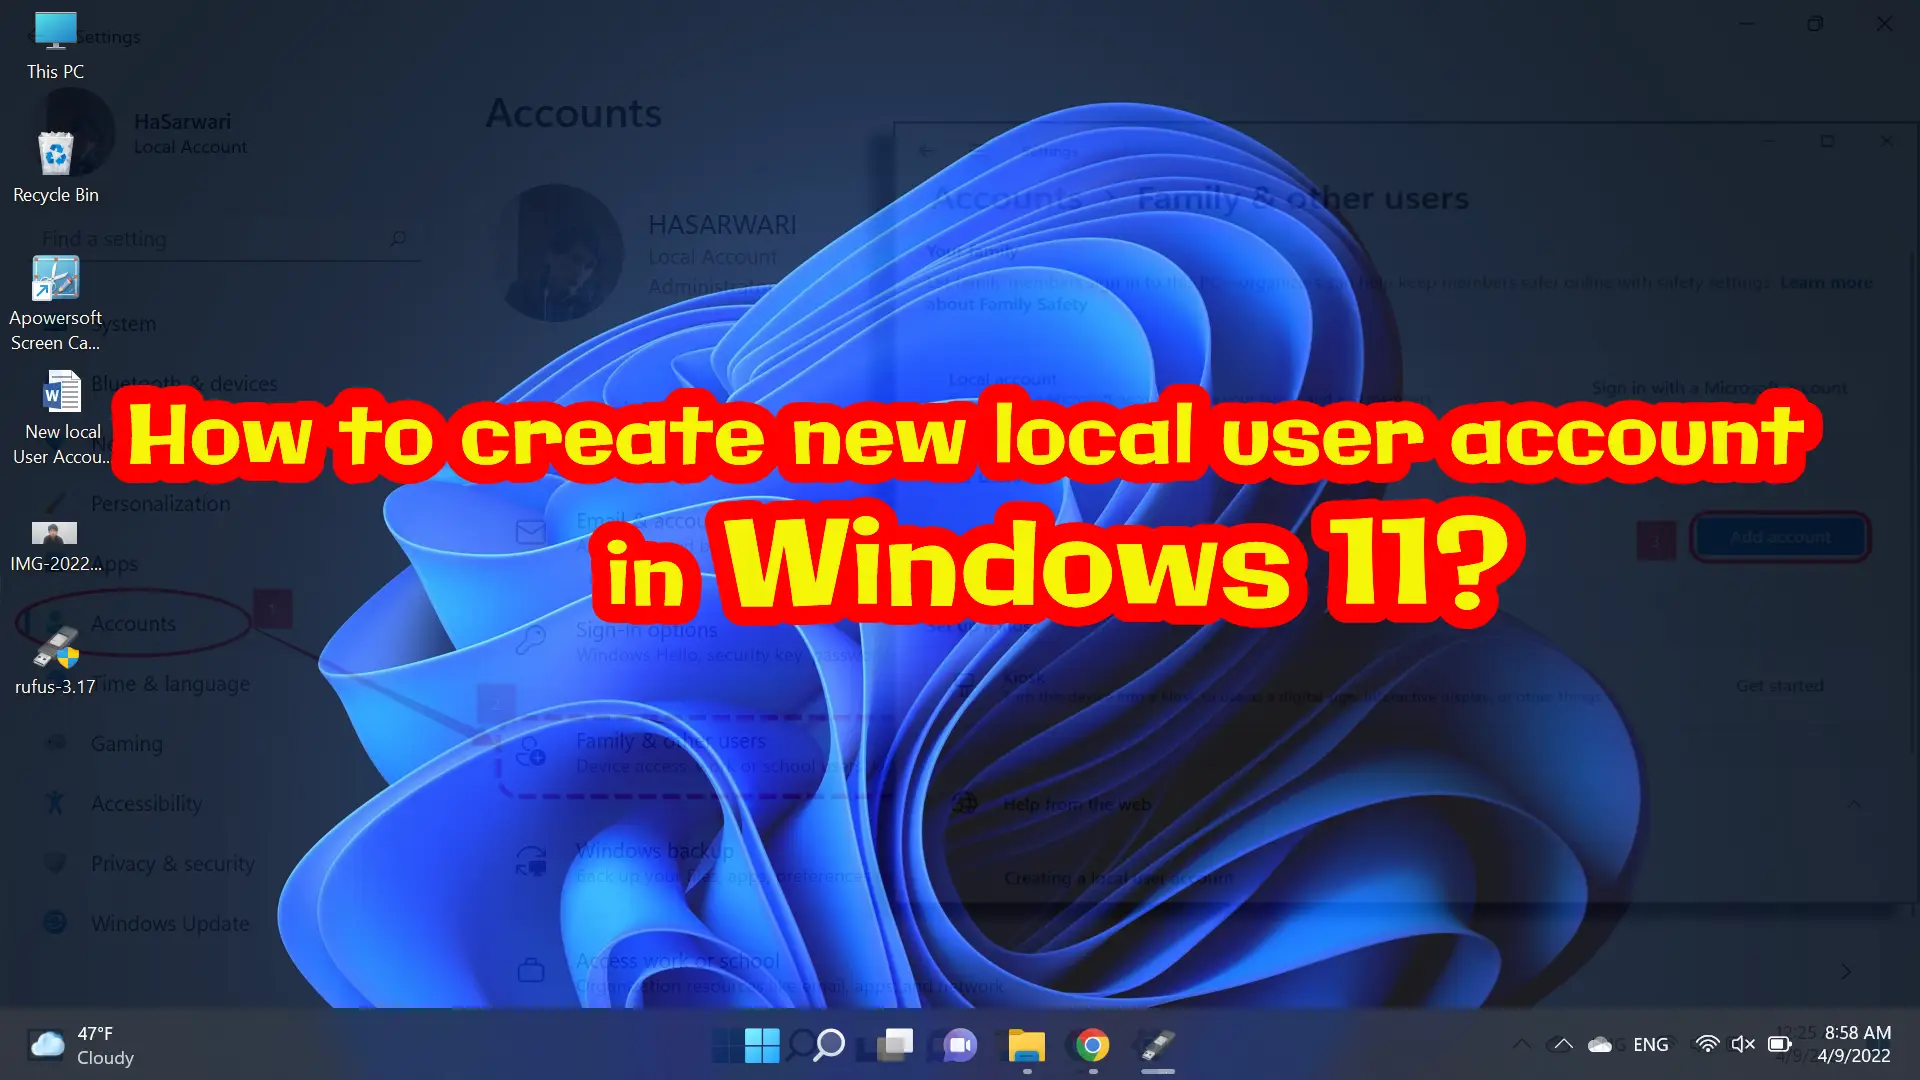Switch the ENG input language indicator

[1651, 1045]
